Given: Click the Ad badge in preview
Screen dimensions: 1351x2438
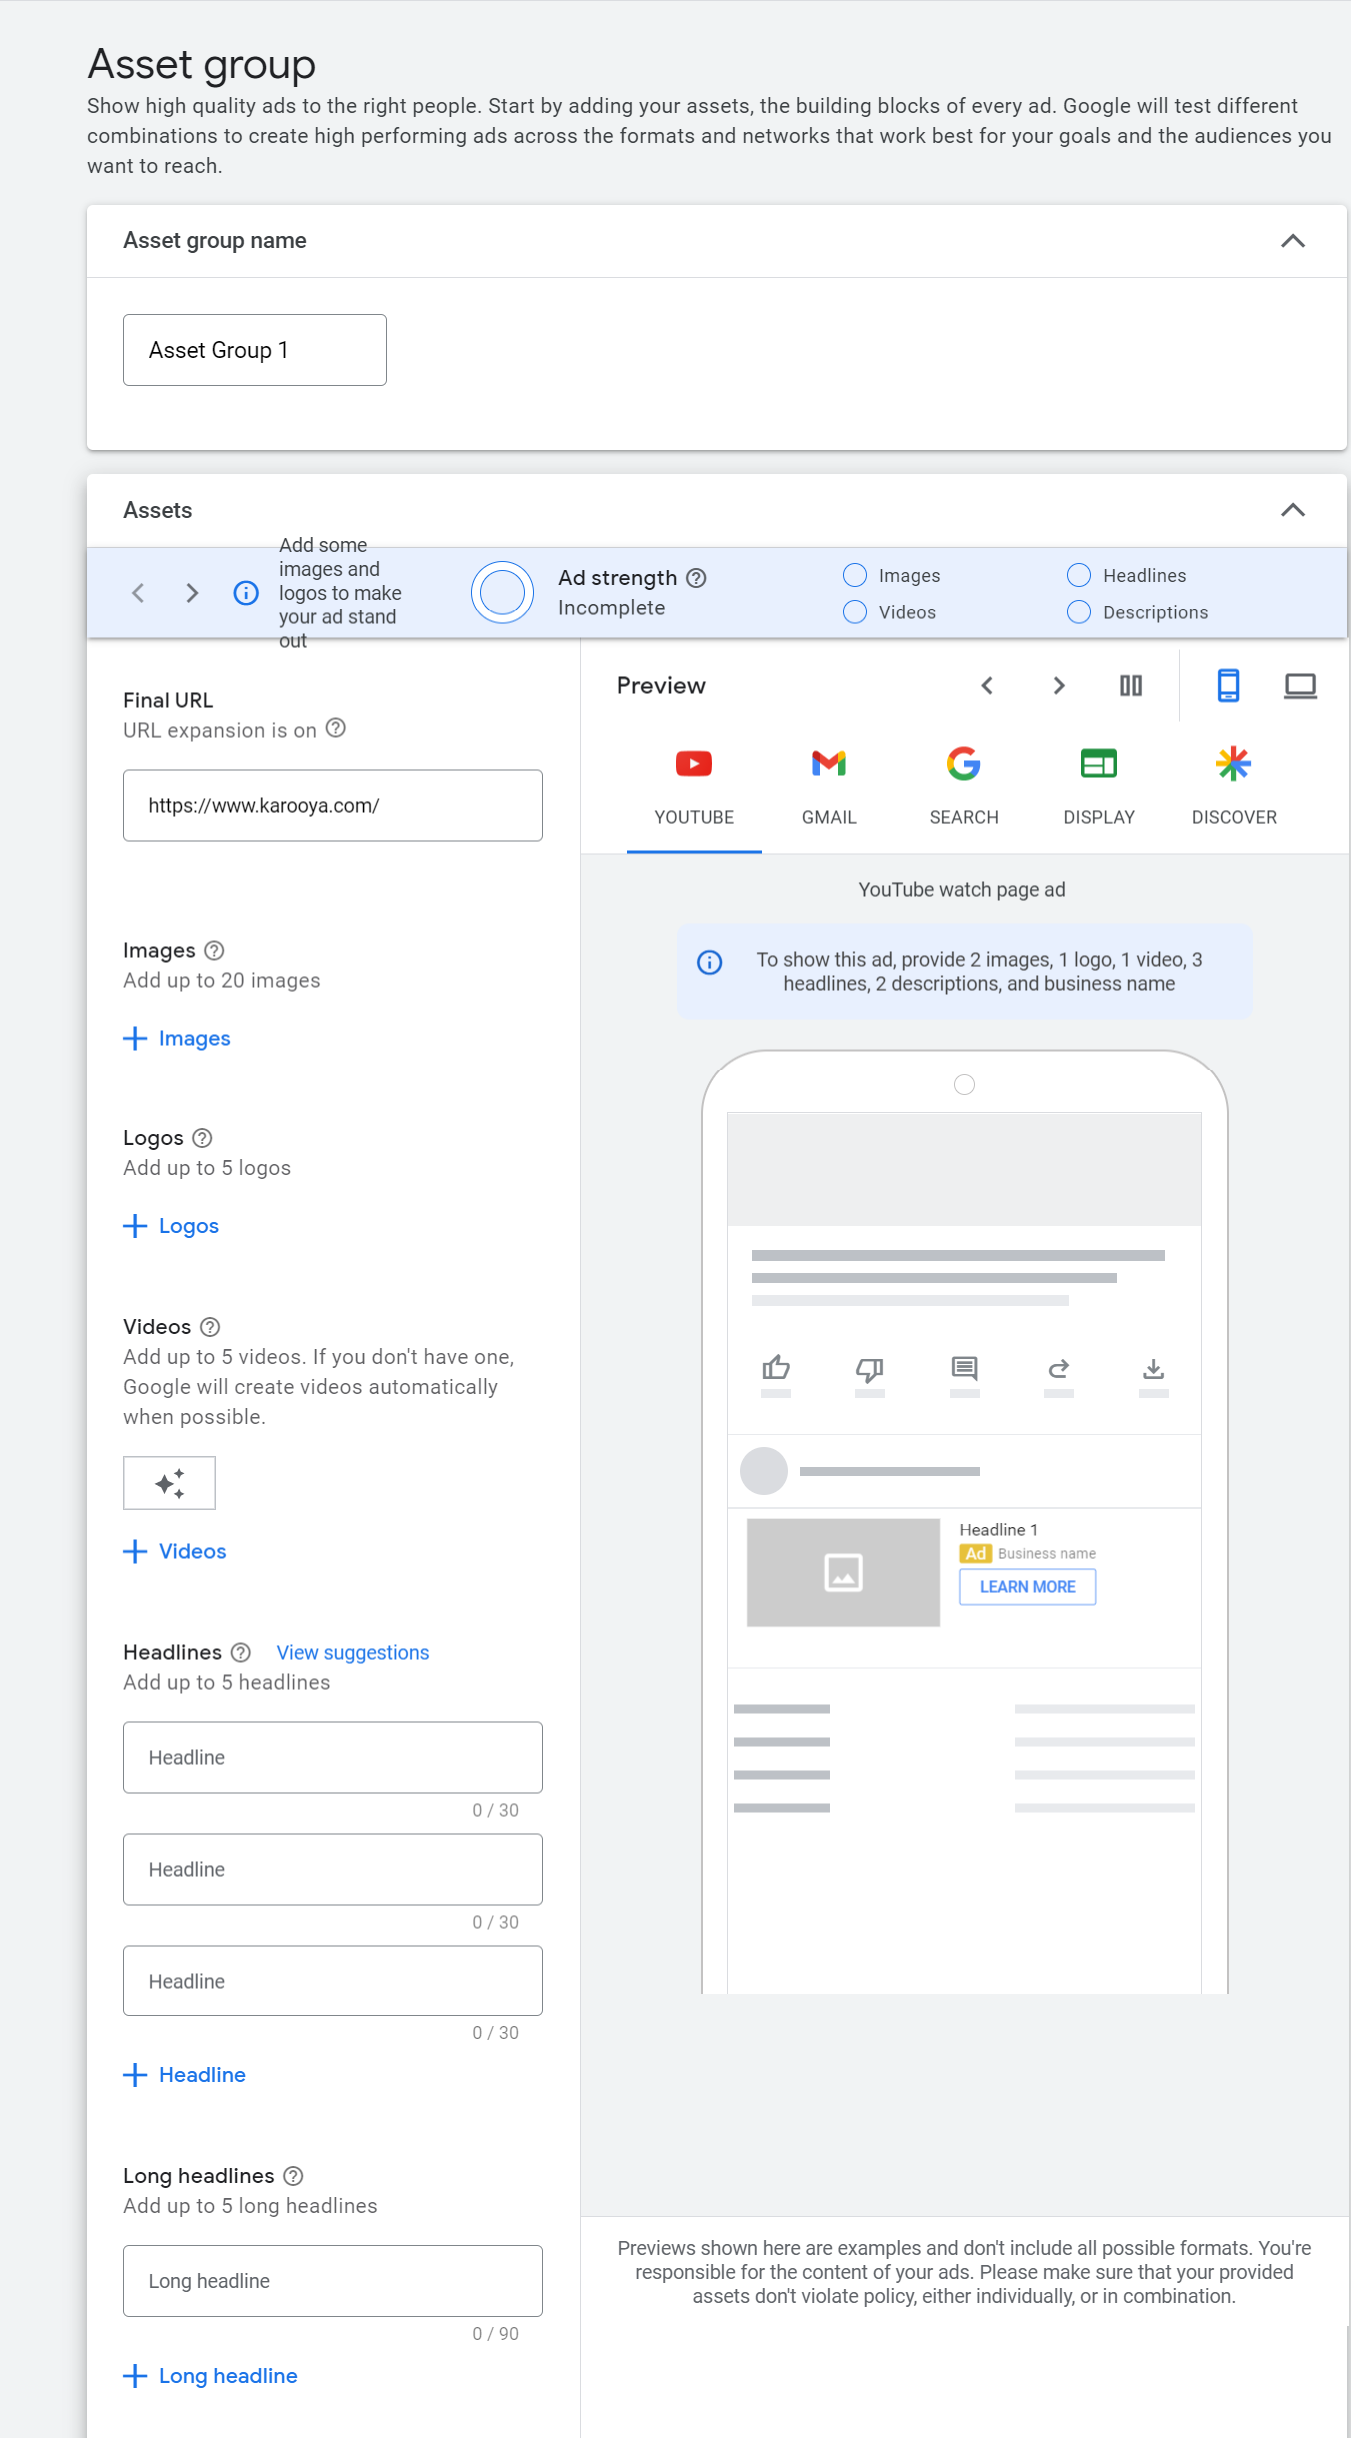Looking at the screenshot, I should point(975,1554).
